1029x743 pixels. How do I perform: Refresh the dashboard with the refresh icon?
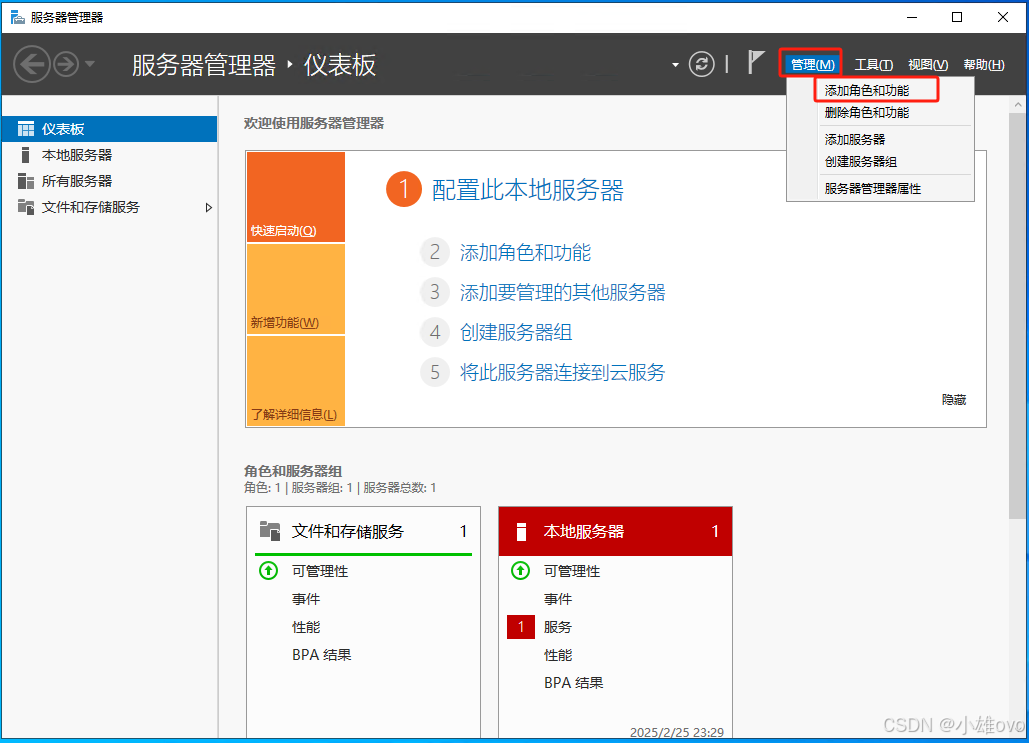(x=702, y=64)
